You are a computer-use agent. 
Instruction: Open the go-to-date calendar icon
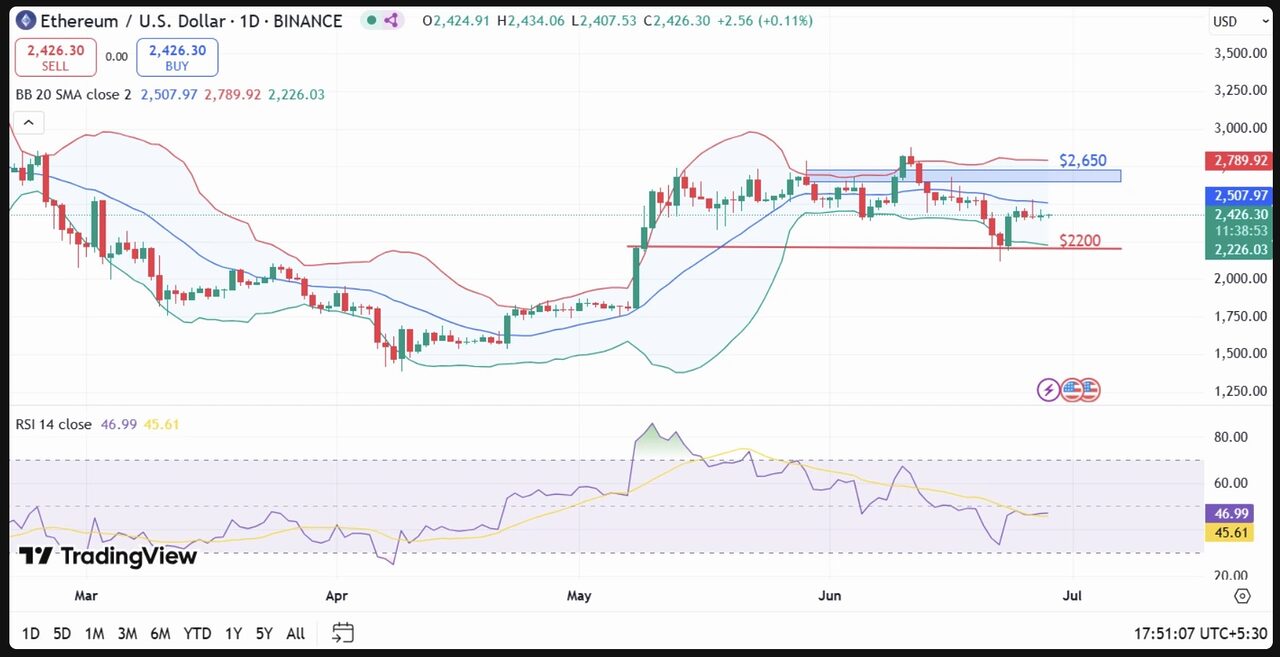[343, 633]
